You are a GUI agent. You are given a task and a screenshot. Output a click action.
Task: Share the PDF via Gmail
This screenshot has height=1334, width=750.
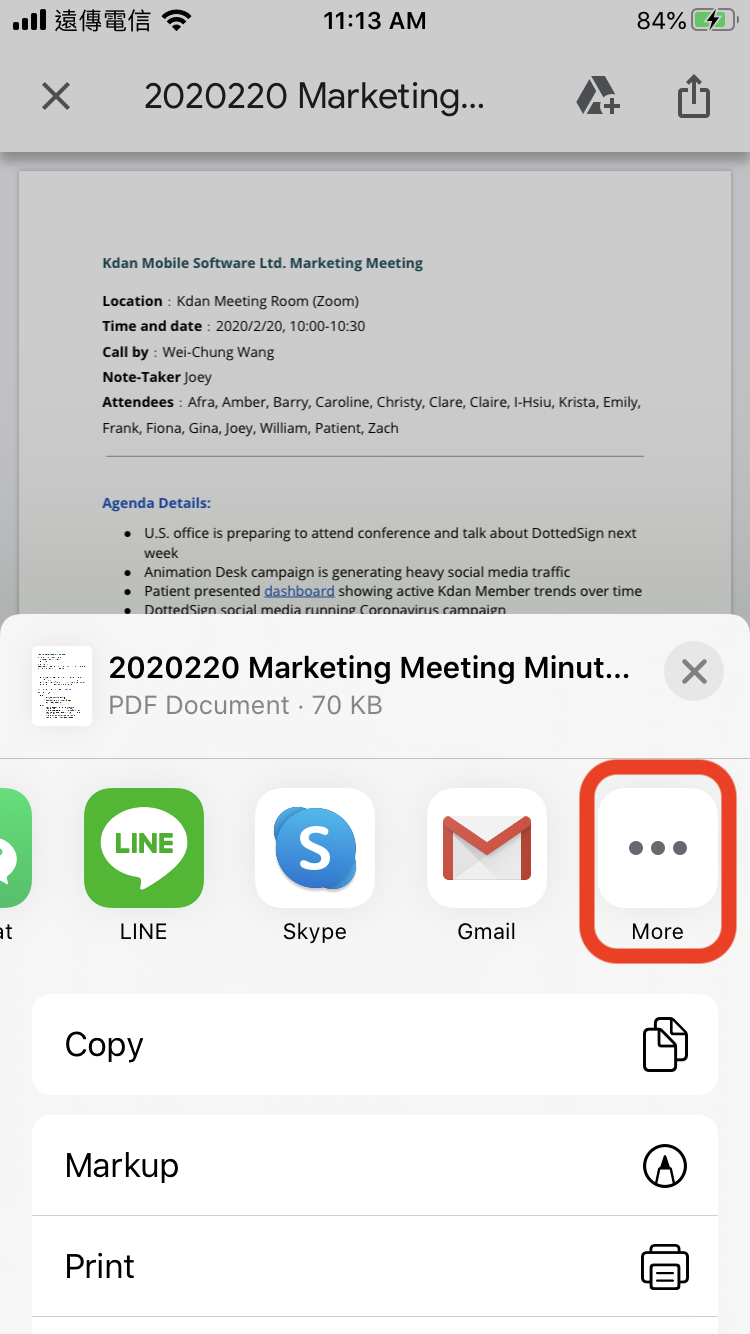487,848
